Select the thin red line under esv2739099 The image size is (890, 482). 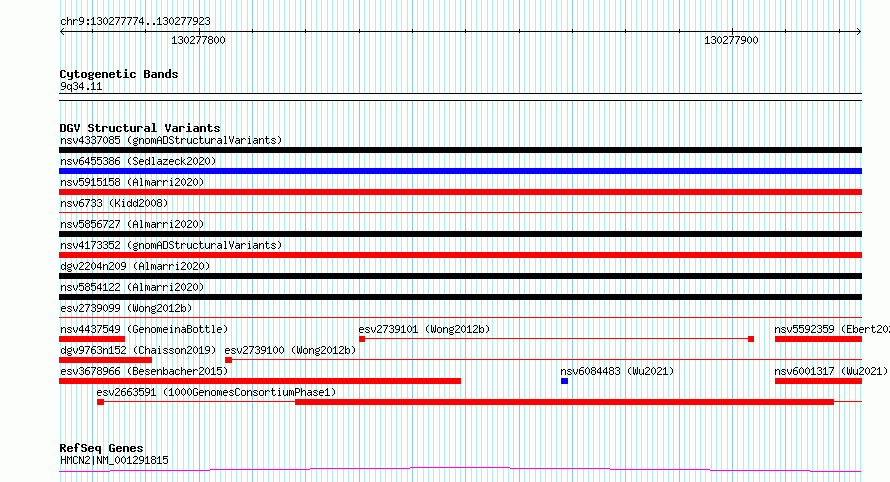coord(460,318)
